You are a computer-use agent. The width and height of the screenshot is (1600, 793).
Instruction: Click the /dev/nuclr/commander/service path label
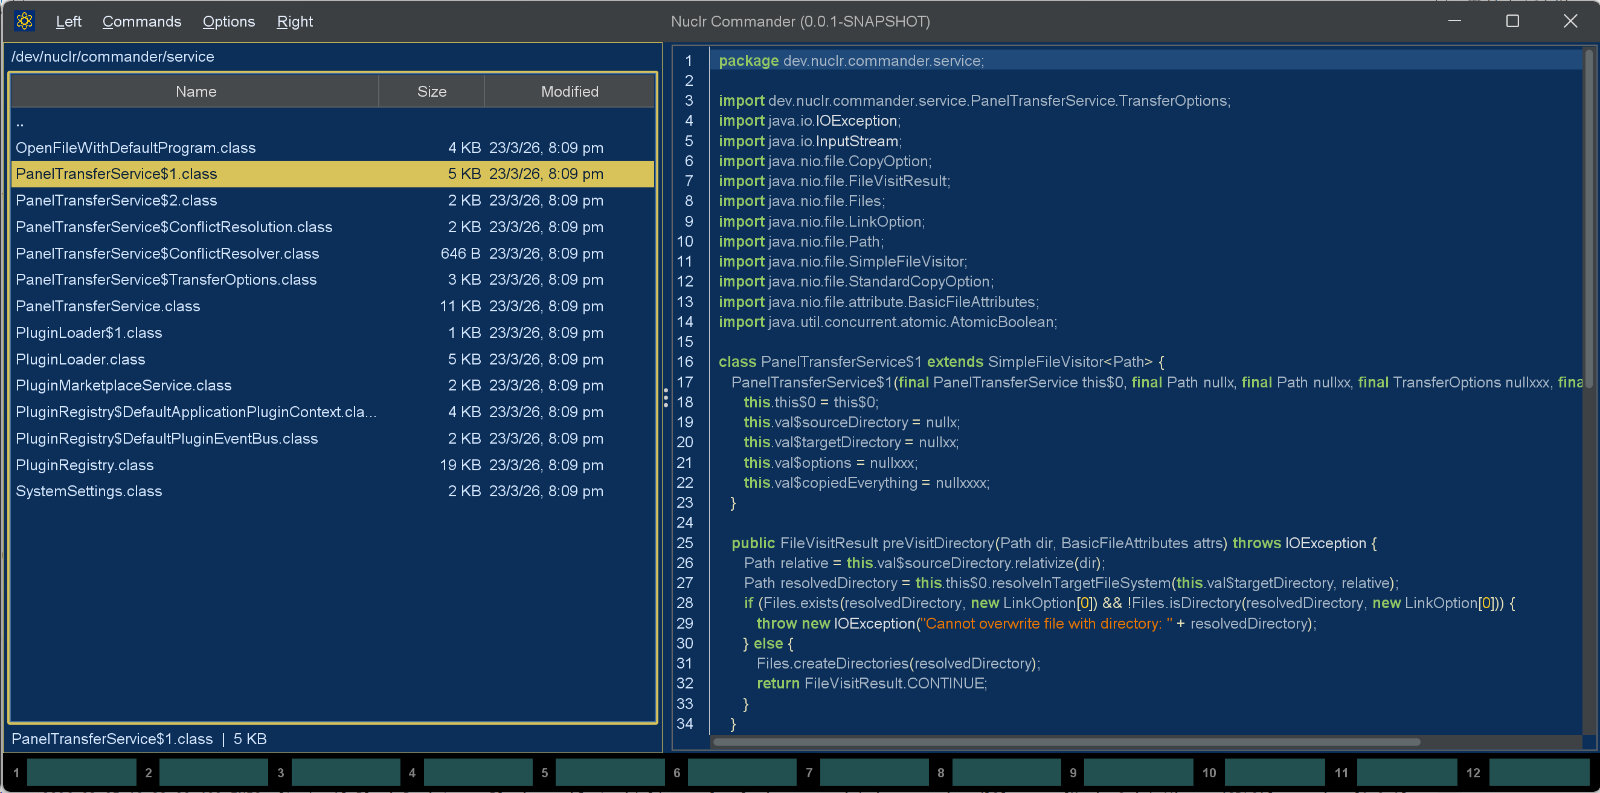(x=113, y=57)
